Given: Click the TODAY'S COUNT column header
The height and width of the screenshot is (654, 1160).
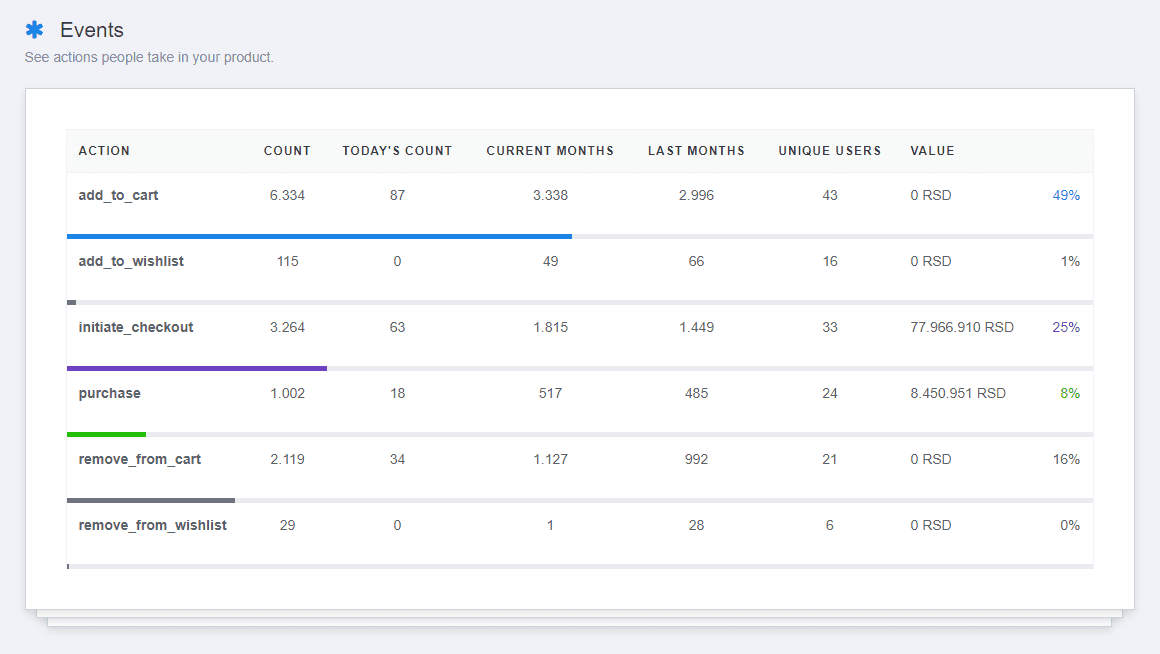Looking at the screenshot, I should 397,151.
